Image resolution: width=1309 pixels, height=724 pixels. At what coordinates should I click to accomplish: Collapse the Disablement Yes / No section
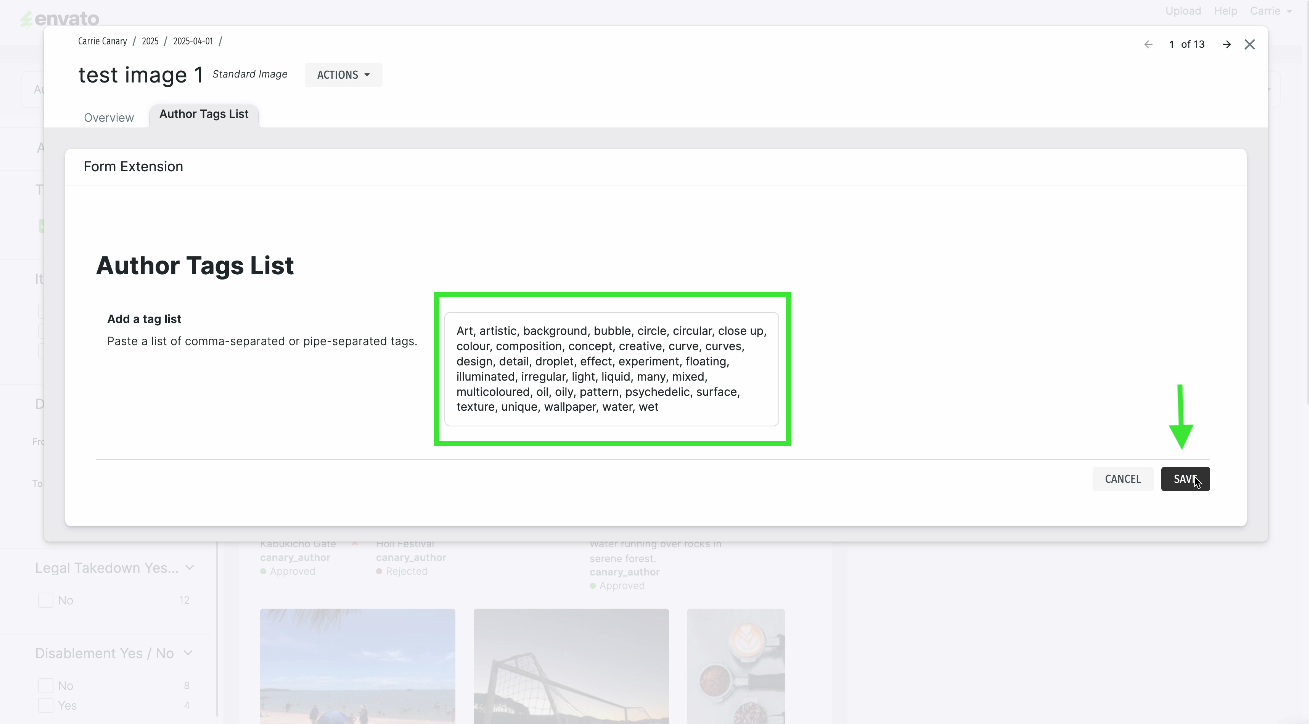pos(189,653)
